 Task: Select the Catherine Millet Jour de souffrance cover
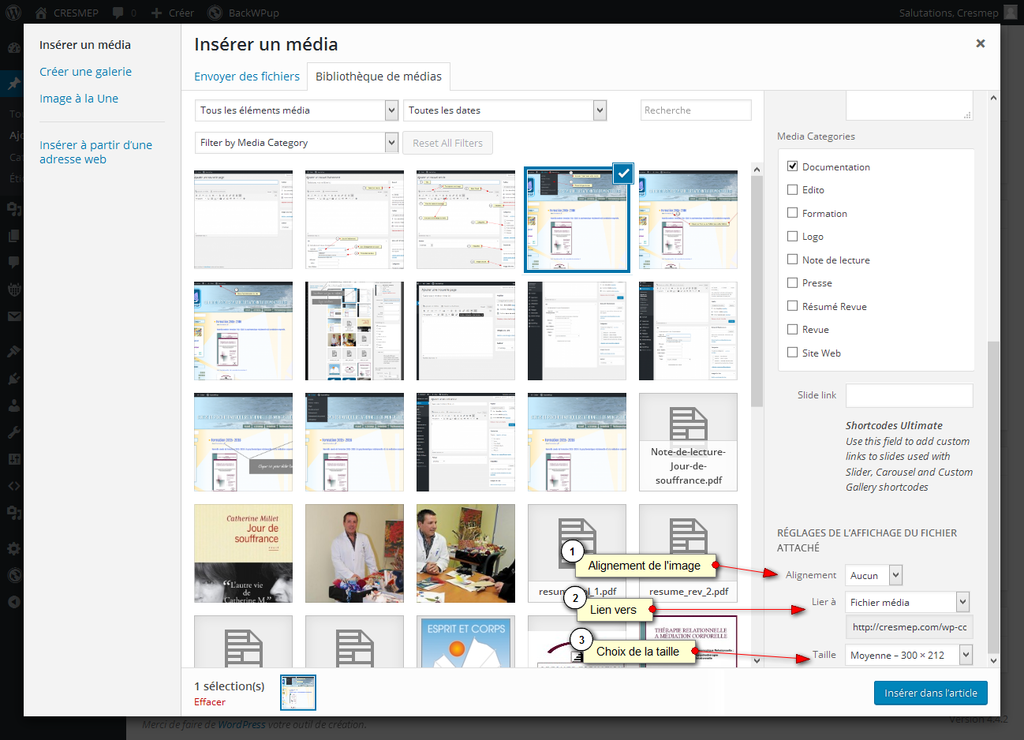[243, 553]
